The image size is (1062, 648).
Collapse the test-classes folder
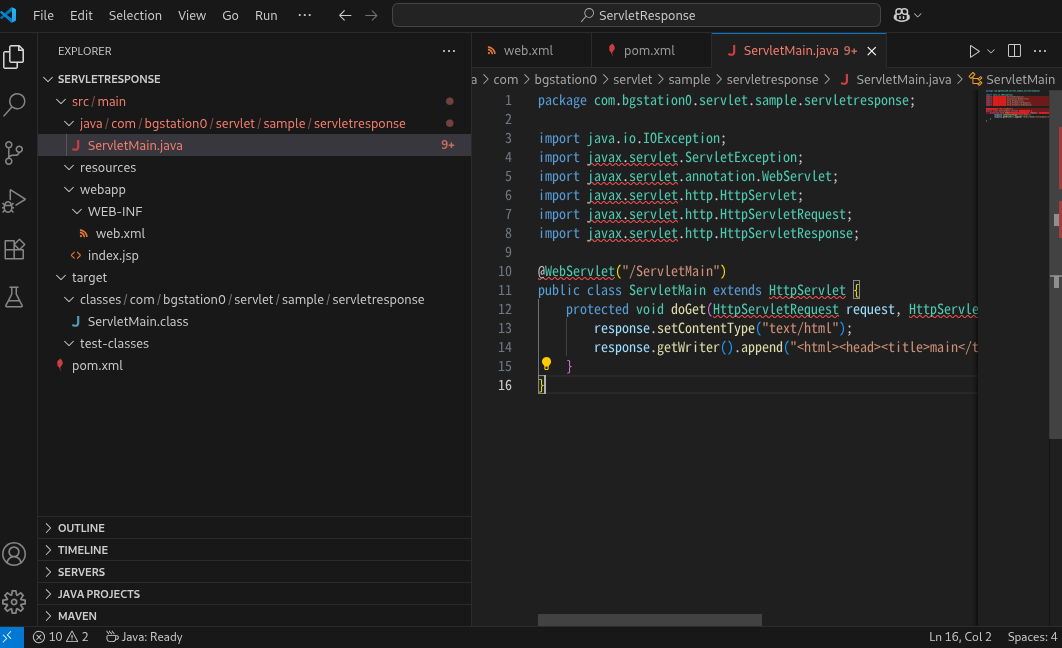pyautogui.click(x=69, y=343)
